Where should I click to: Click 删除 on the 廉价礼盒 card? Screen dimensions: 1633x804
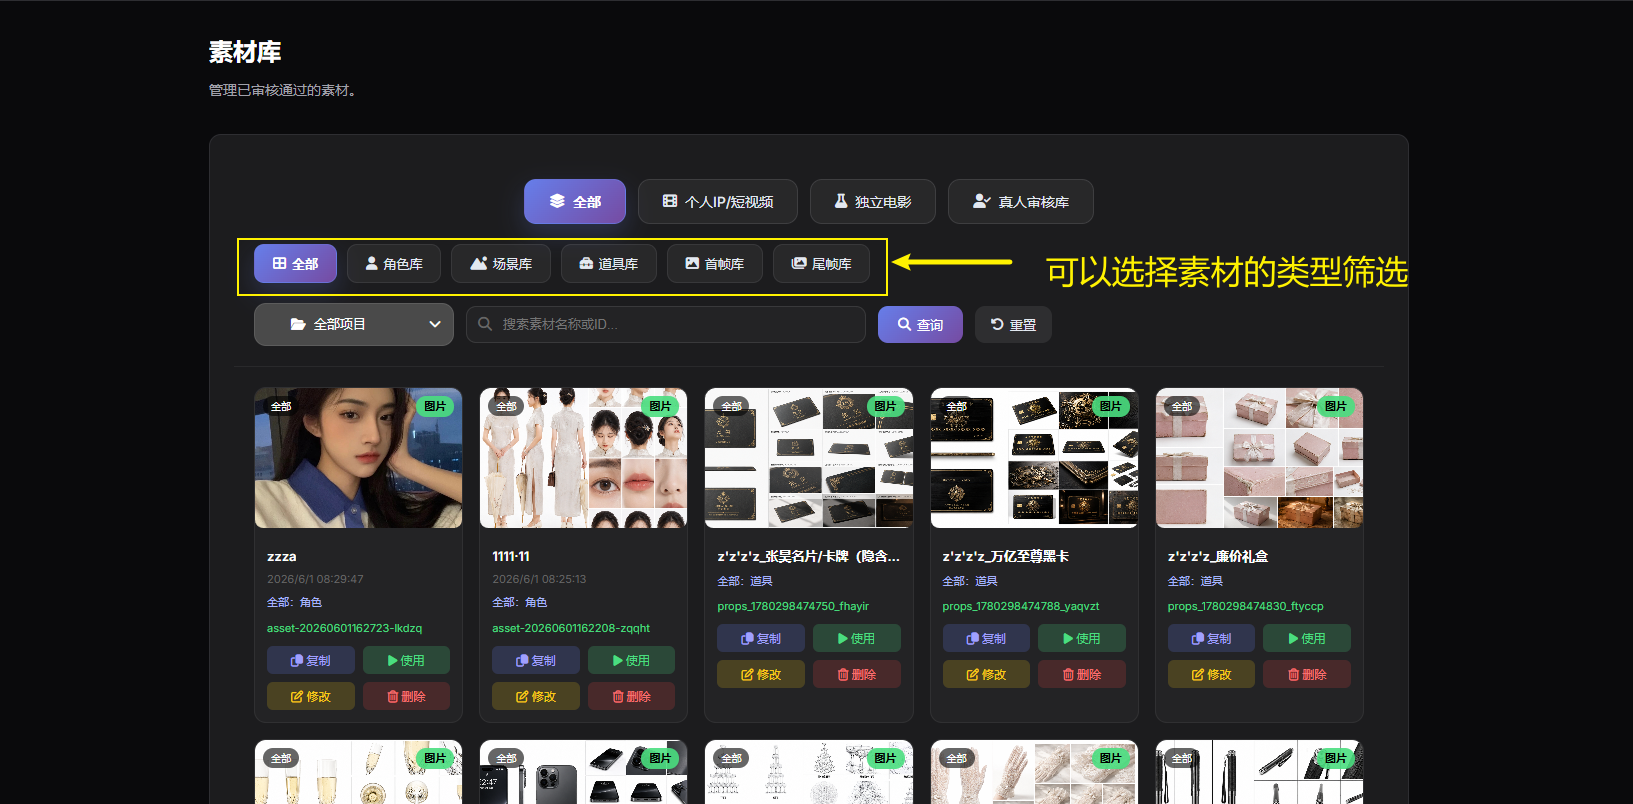click(x=1307, y=674)
